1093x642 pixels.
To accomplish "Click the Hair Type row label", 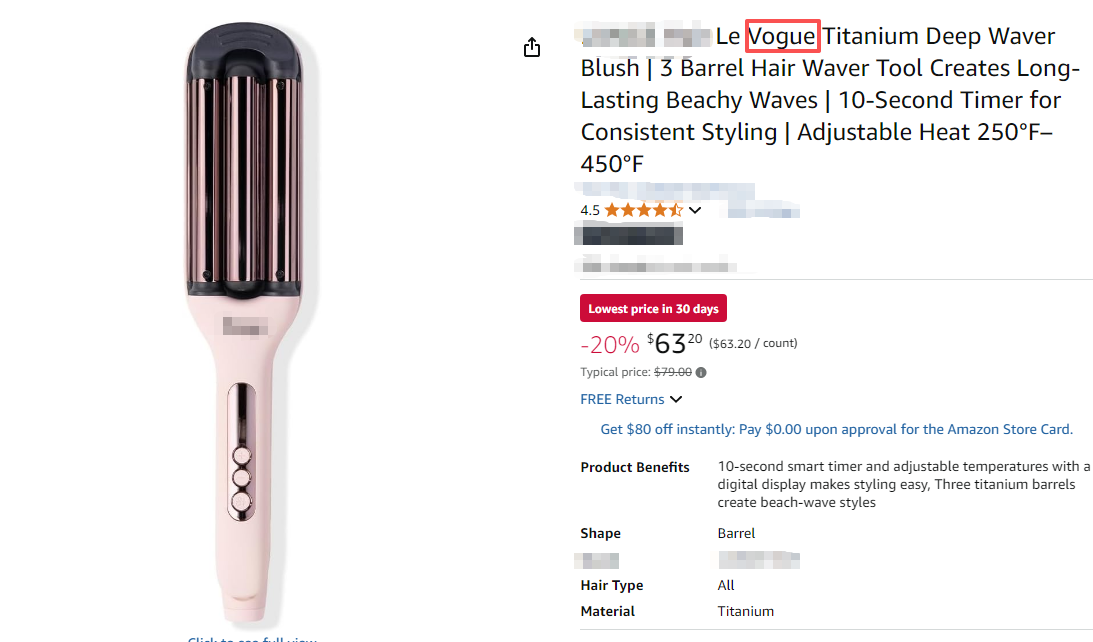I will point(611,585).
